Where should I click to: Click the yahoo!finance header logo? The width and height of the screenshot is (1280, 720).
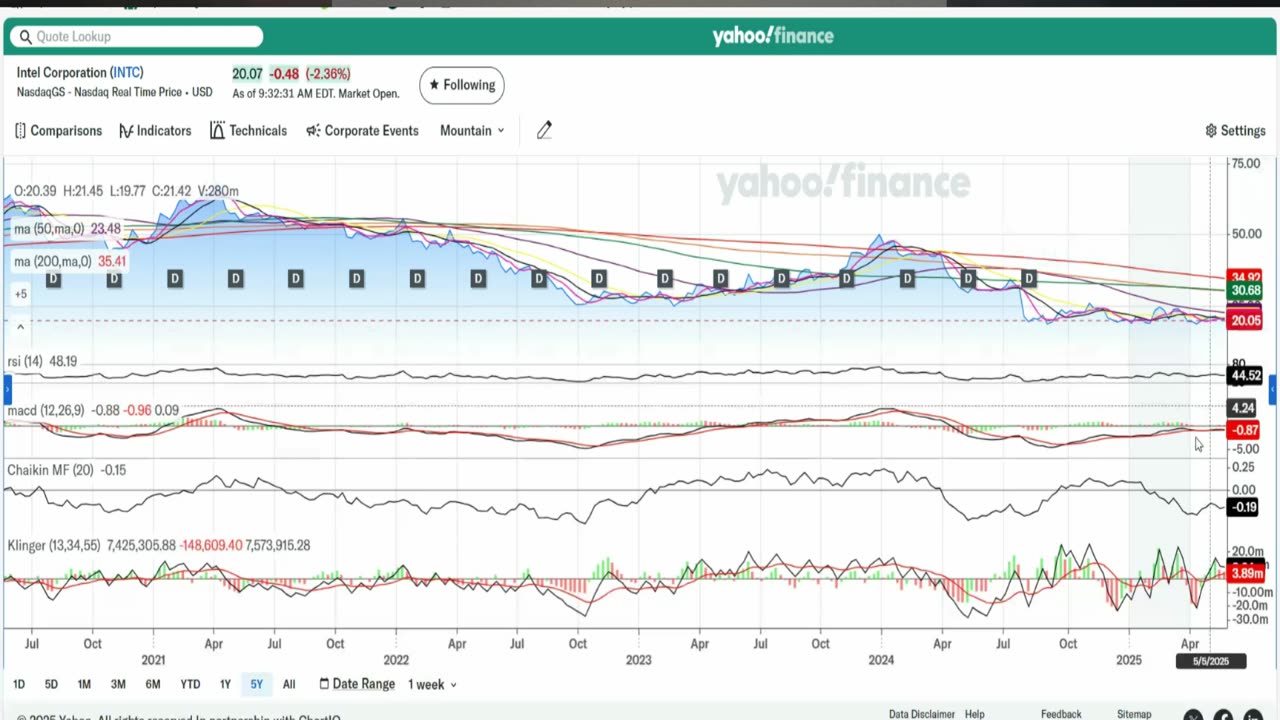(x=773, y=36)
